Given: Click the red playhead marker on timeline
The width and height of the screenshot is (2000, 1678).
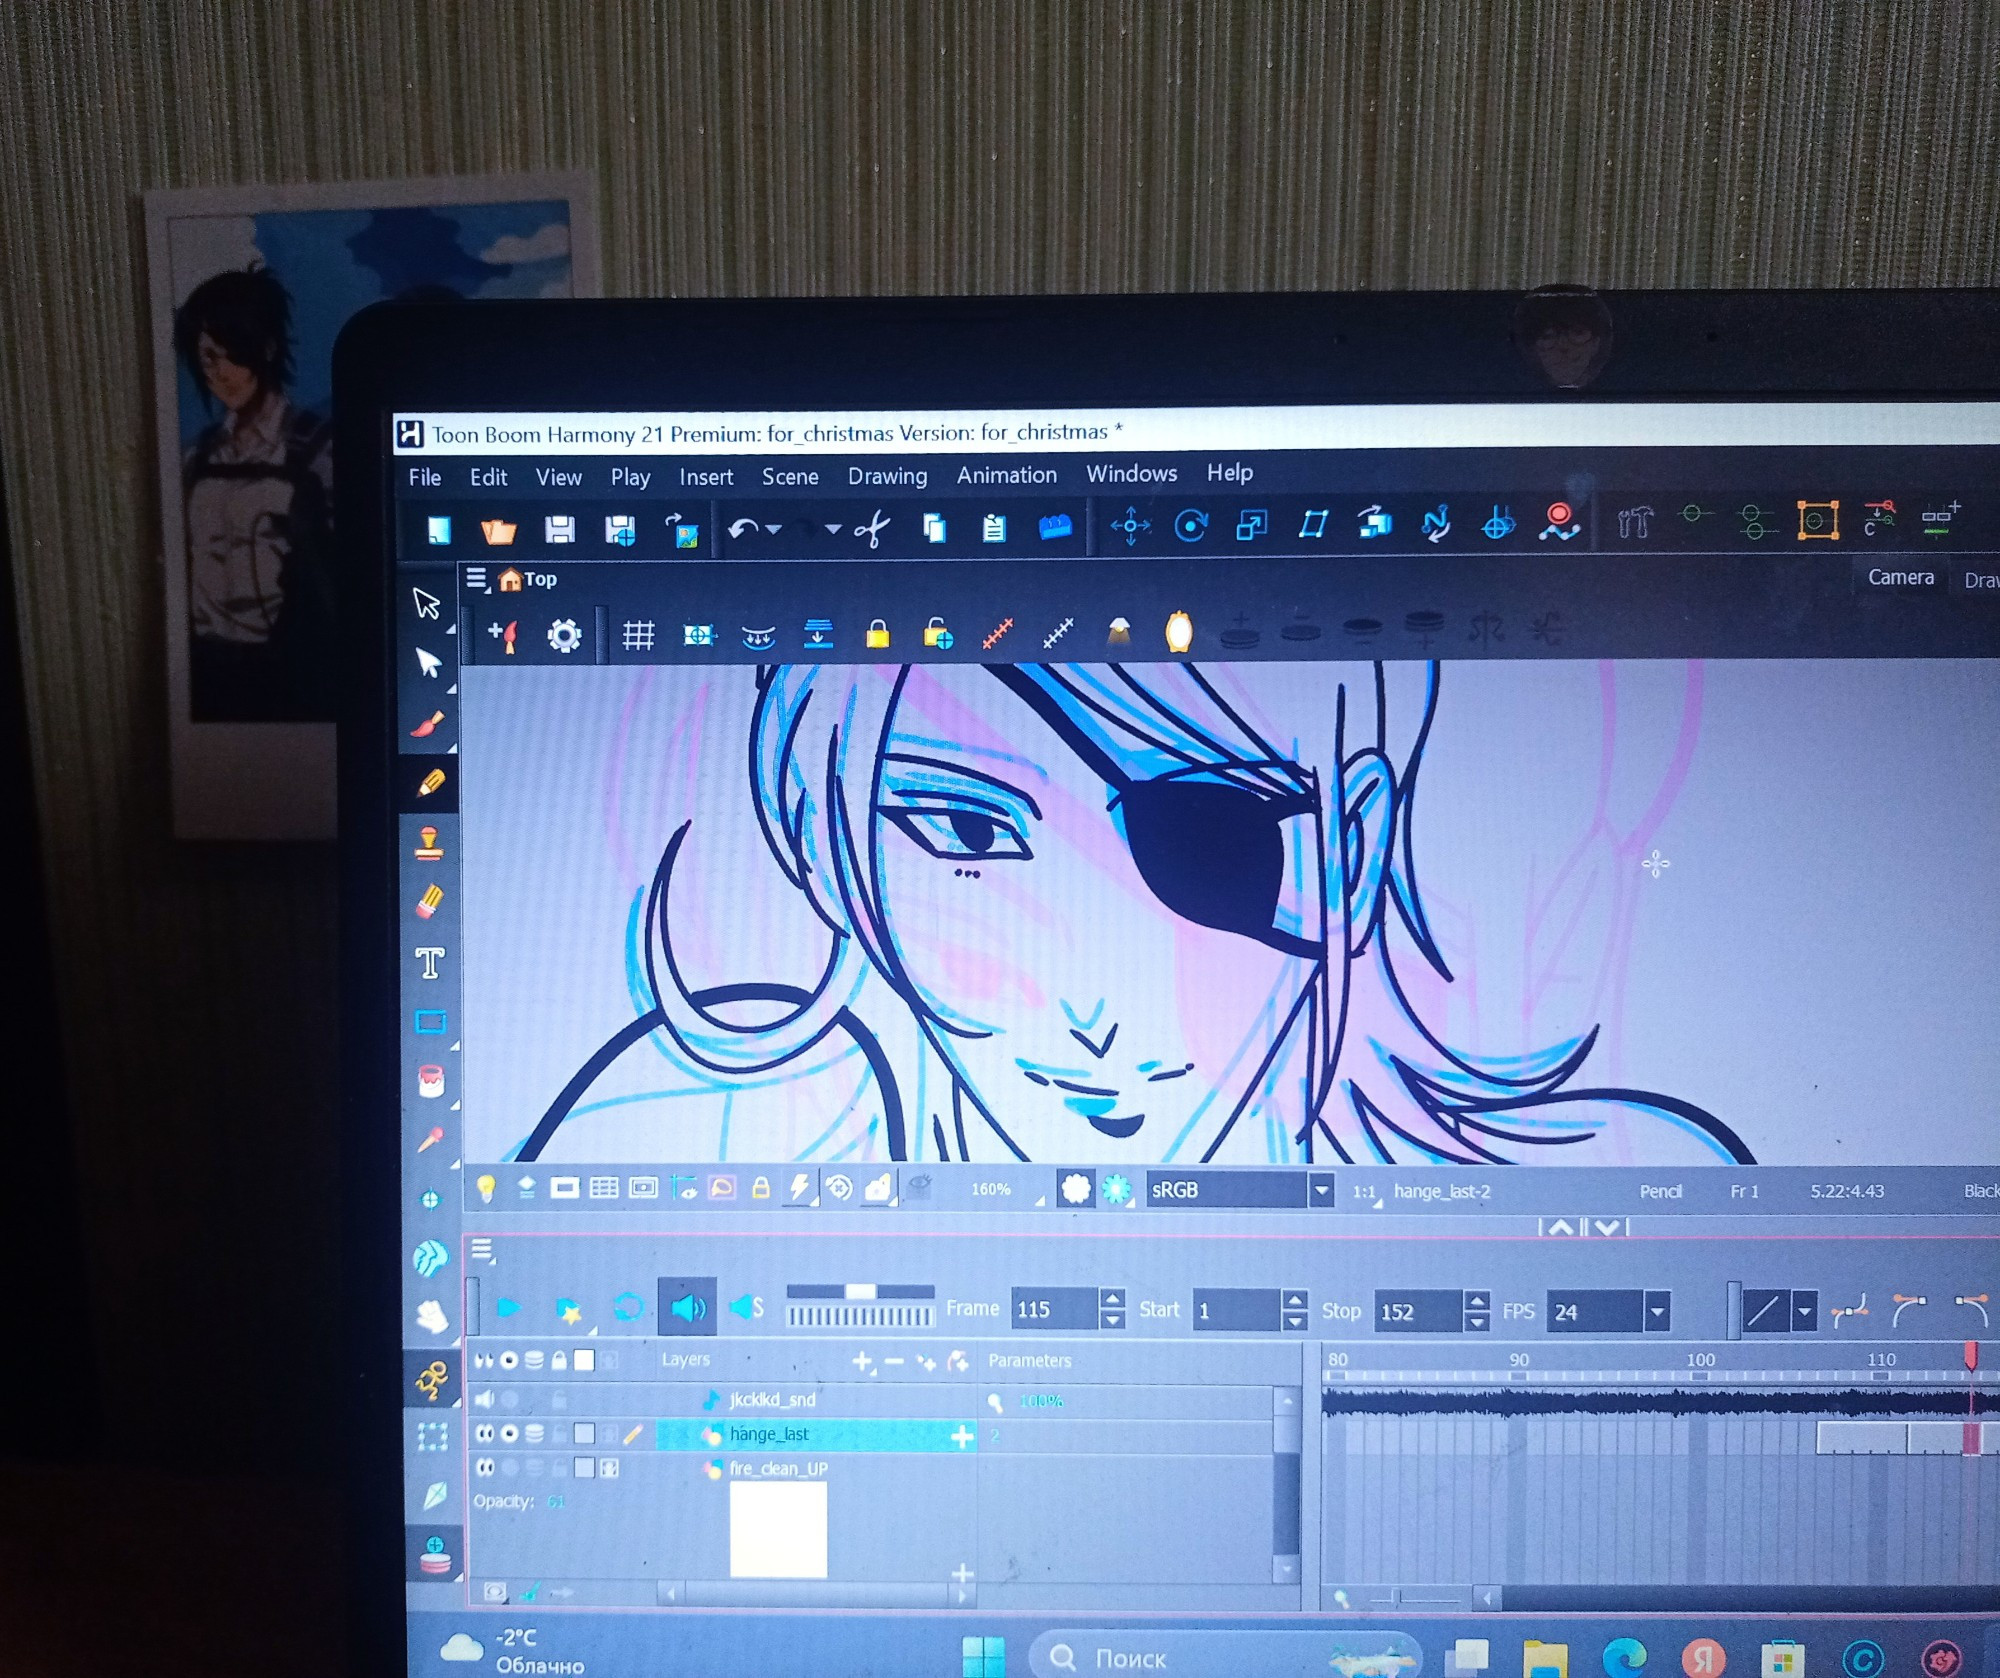Looking at the screenshot, I should (x=1970, y=1357).
